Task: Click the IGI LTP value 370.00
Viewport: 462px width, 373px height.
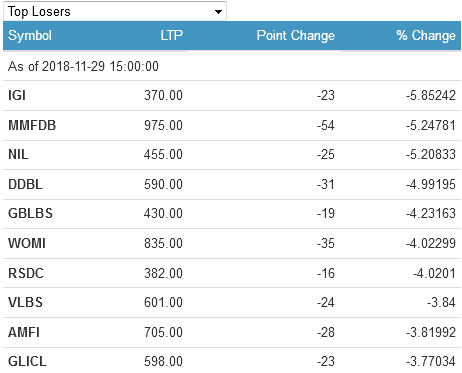Action: 163,95
